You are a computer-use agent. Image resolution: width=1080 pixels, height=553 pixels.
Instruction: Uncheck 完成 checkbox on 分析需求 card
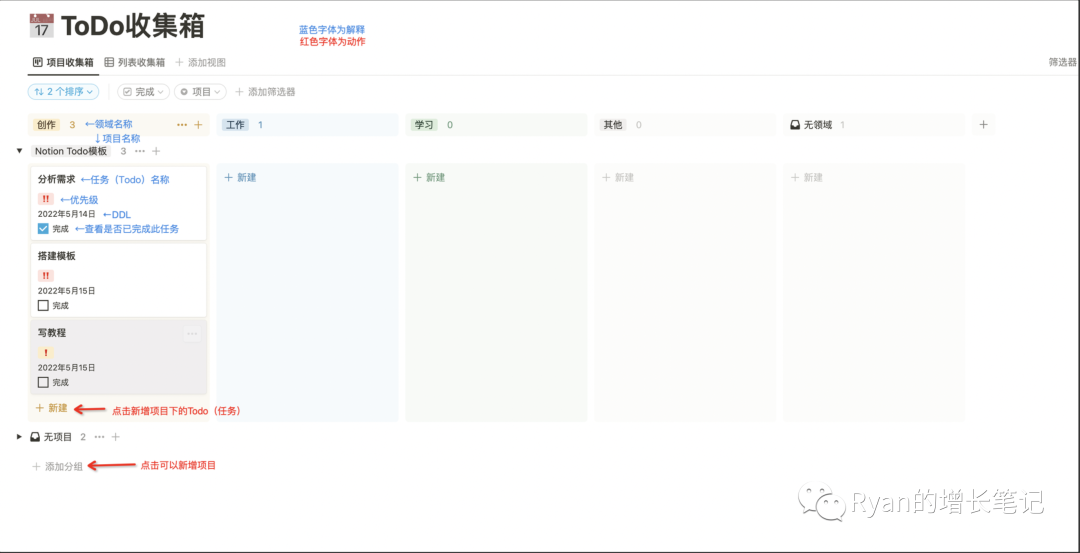click(x=43, y=229)
